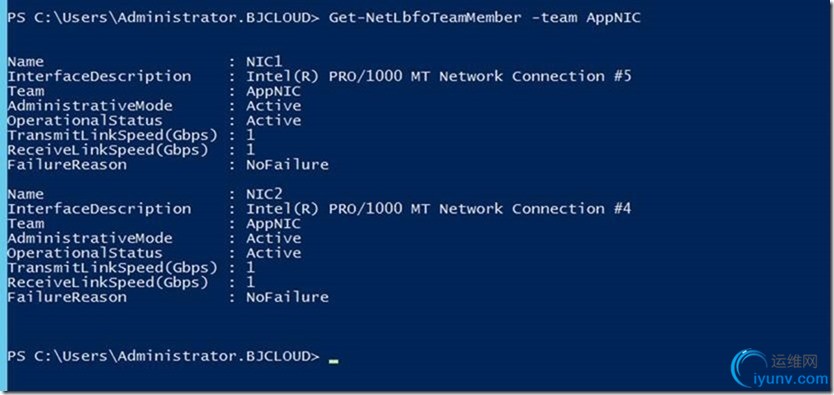The image size is (834, 395).
Task: Click the second OperationalStatus label
Action: click(x=85, y=253)
